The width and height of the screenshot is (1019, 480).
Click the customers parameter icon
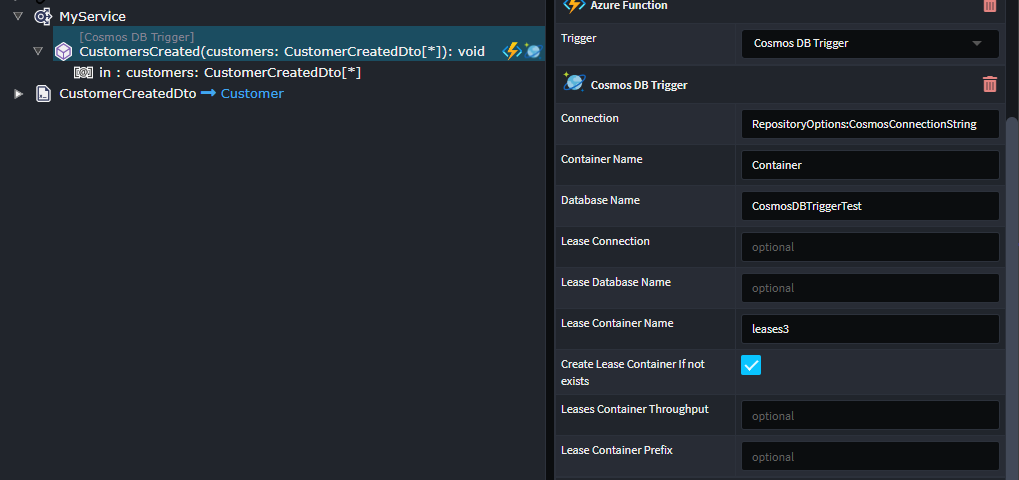pyautogui.click(x=83, y=73)
